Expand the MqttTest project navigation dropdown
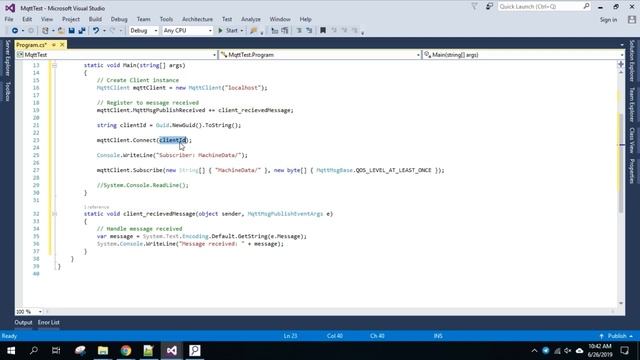640x360 pixels. pyautogui.click(x=215, y=55)
